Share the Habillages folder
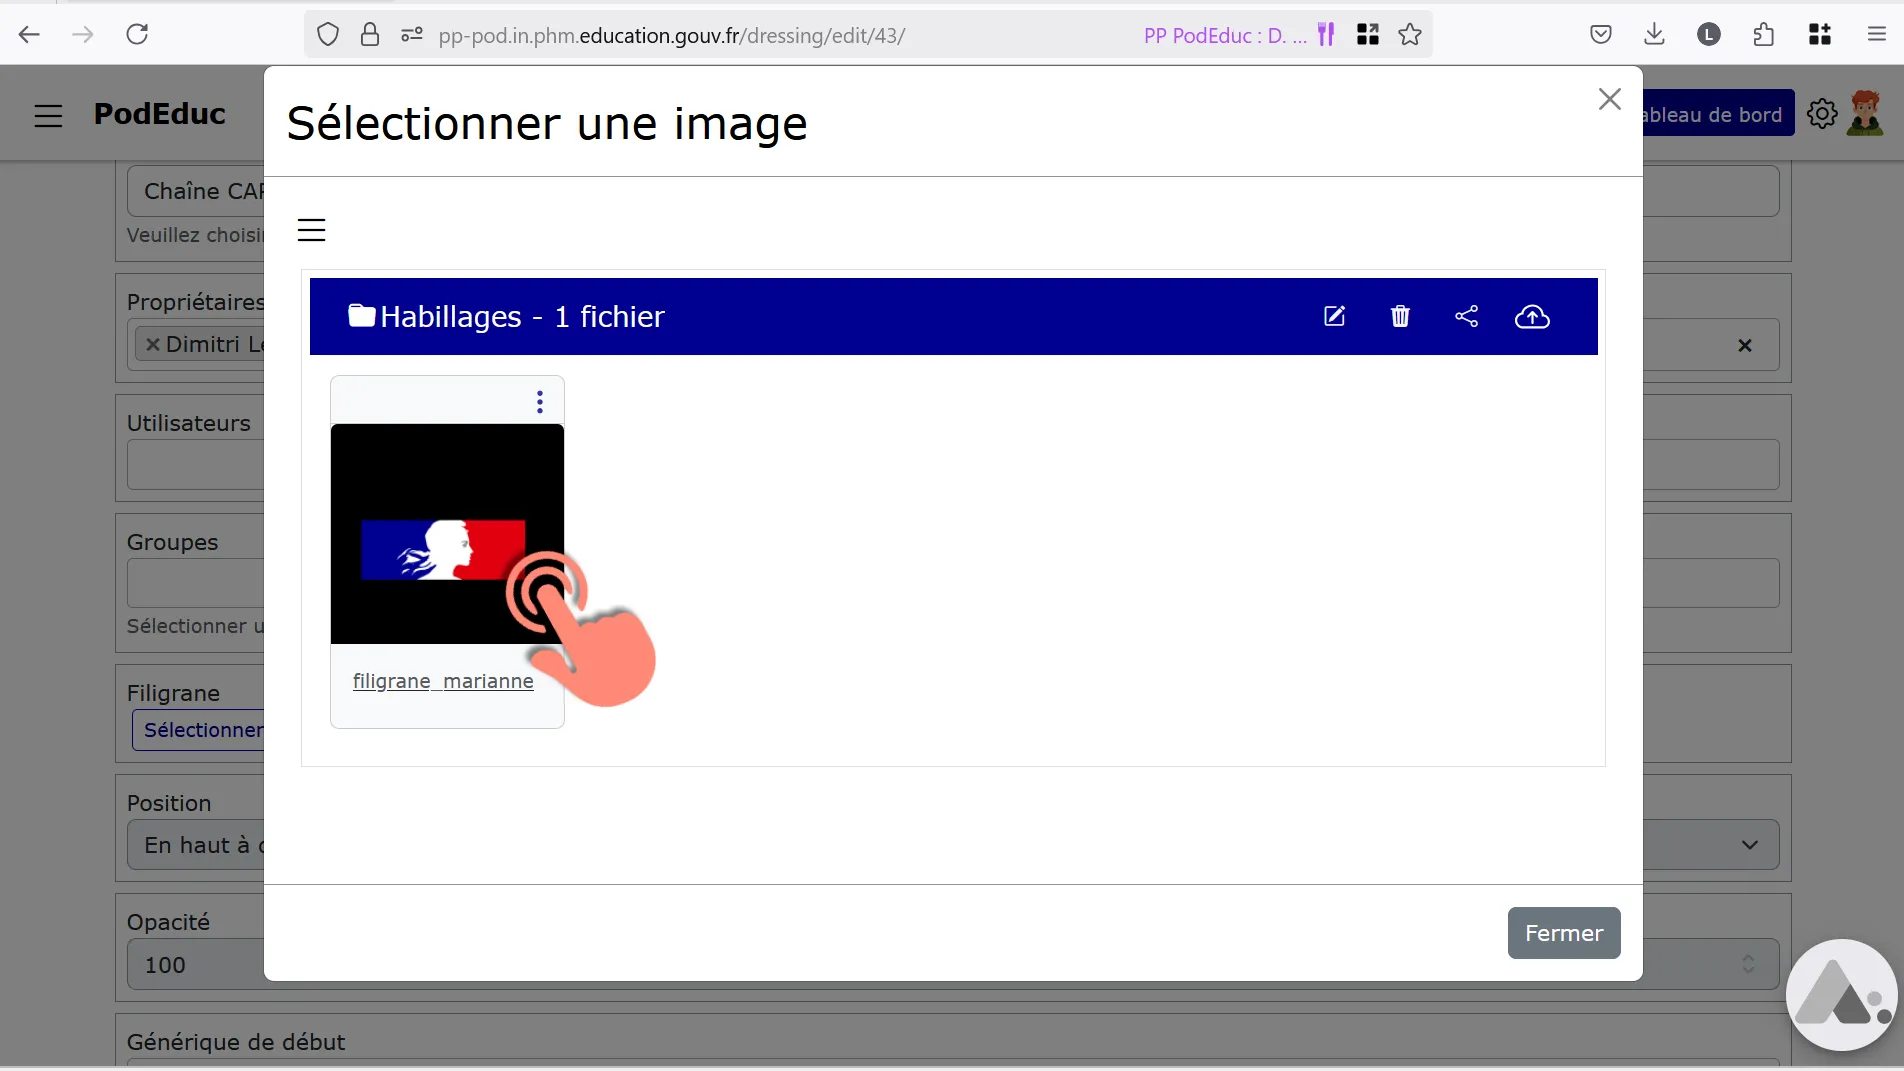The width and height of the screenshot is (1904, 1071). click(1466, 316)
